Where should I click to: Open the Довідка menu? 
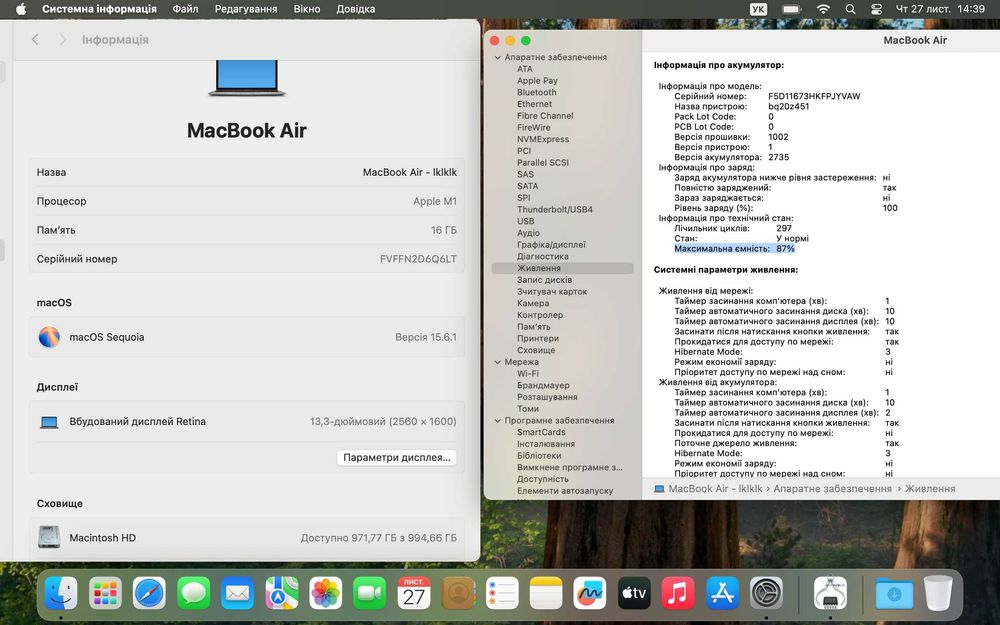coord(356,9)
